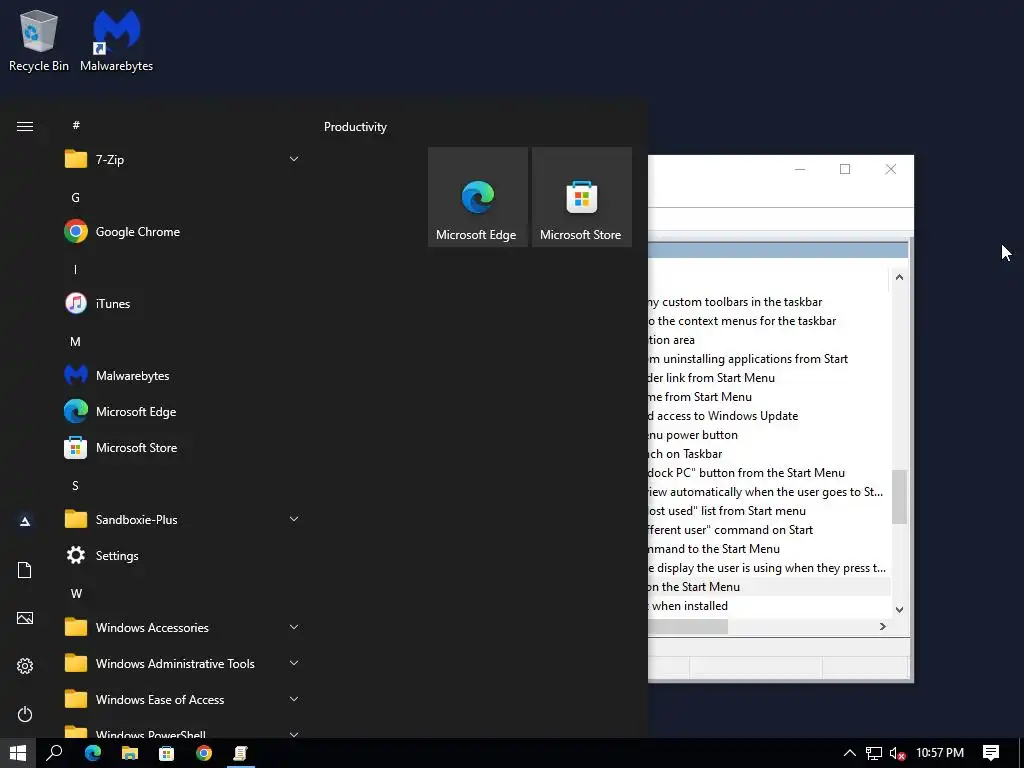The height and width of the screenshot is (768, 1024).
Task: Select policy 'context menus for the taskbar'
Action: click(768, 321)
